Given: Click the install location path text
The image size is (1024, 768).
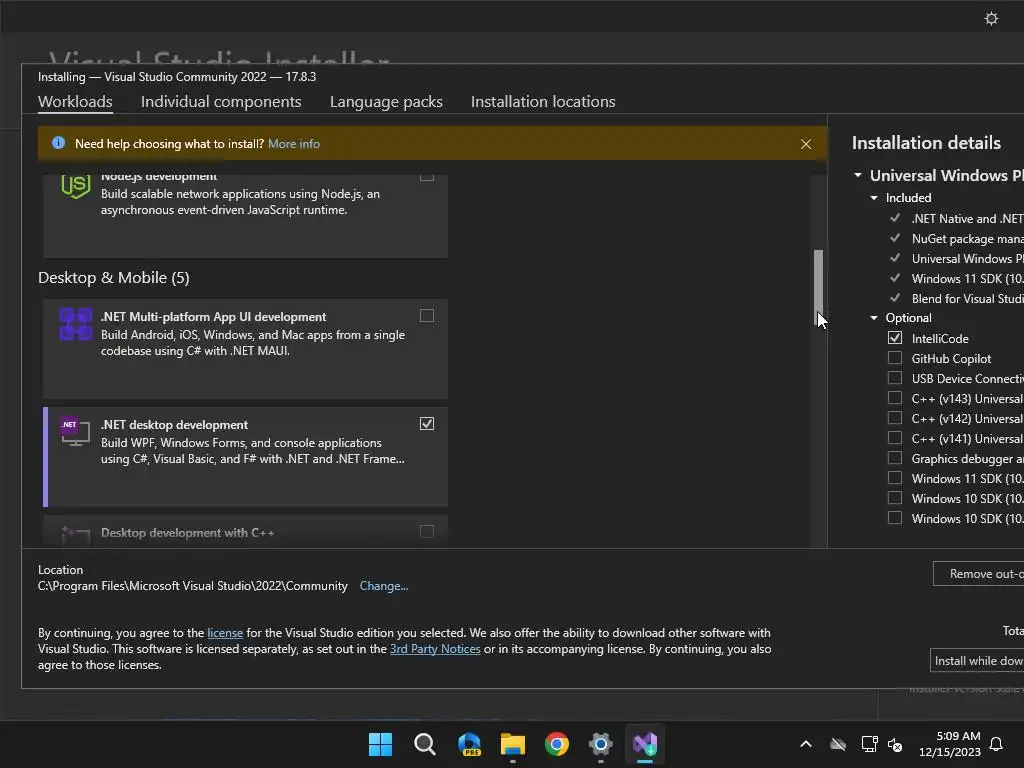Looking at the screenshot, I should pos(193,586).
